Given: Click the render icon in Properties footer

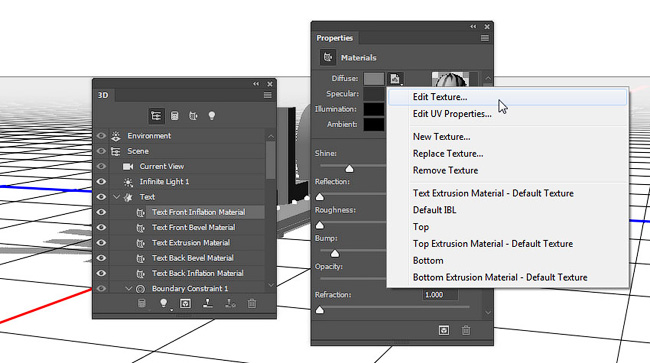Looking at the screenshot, I should 444,330.
